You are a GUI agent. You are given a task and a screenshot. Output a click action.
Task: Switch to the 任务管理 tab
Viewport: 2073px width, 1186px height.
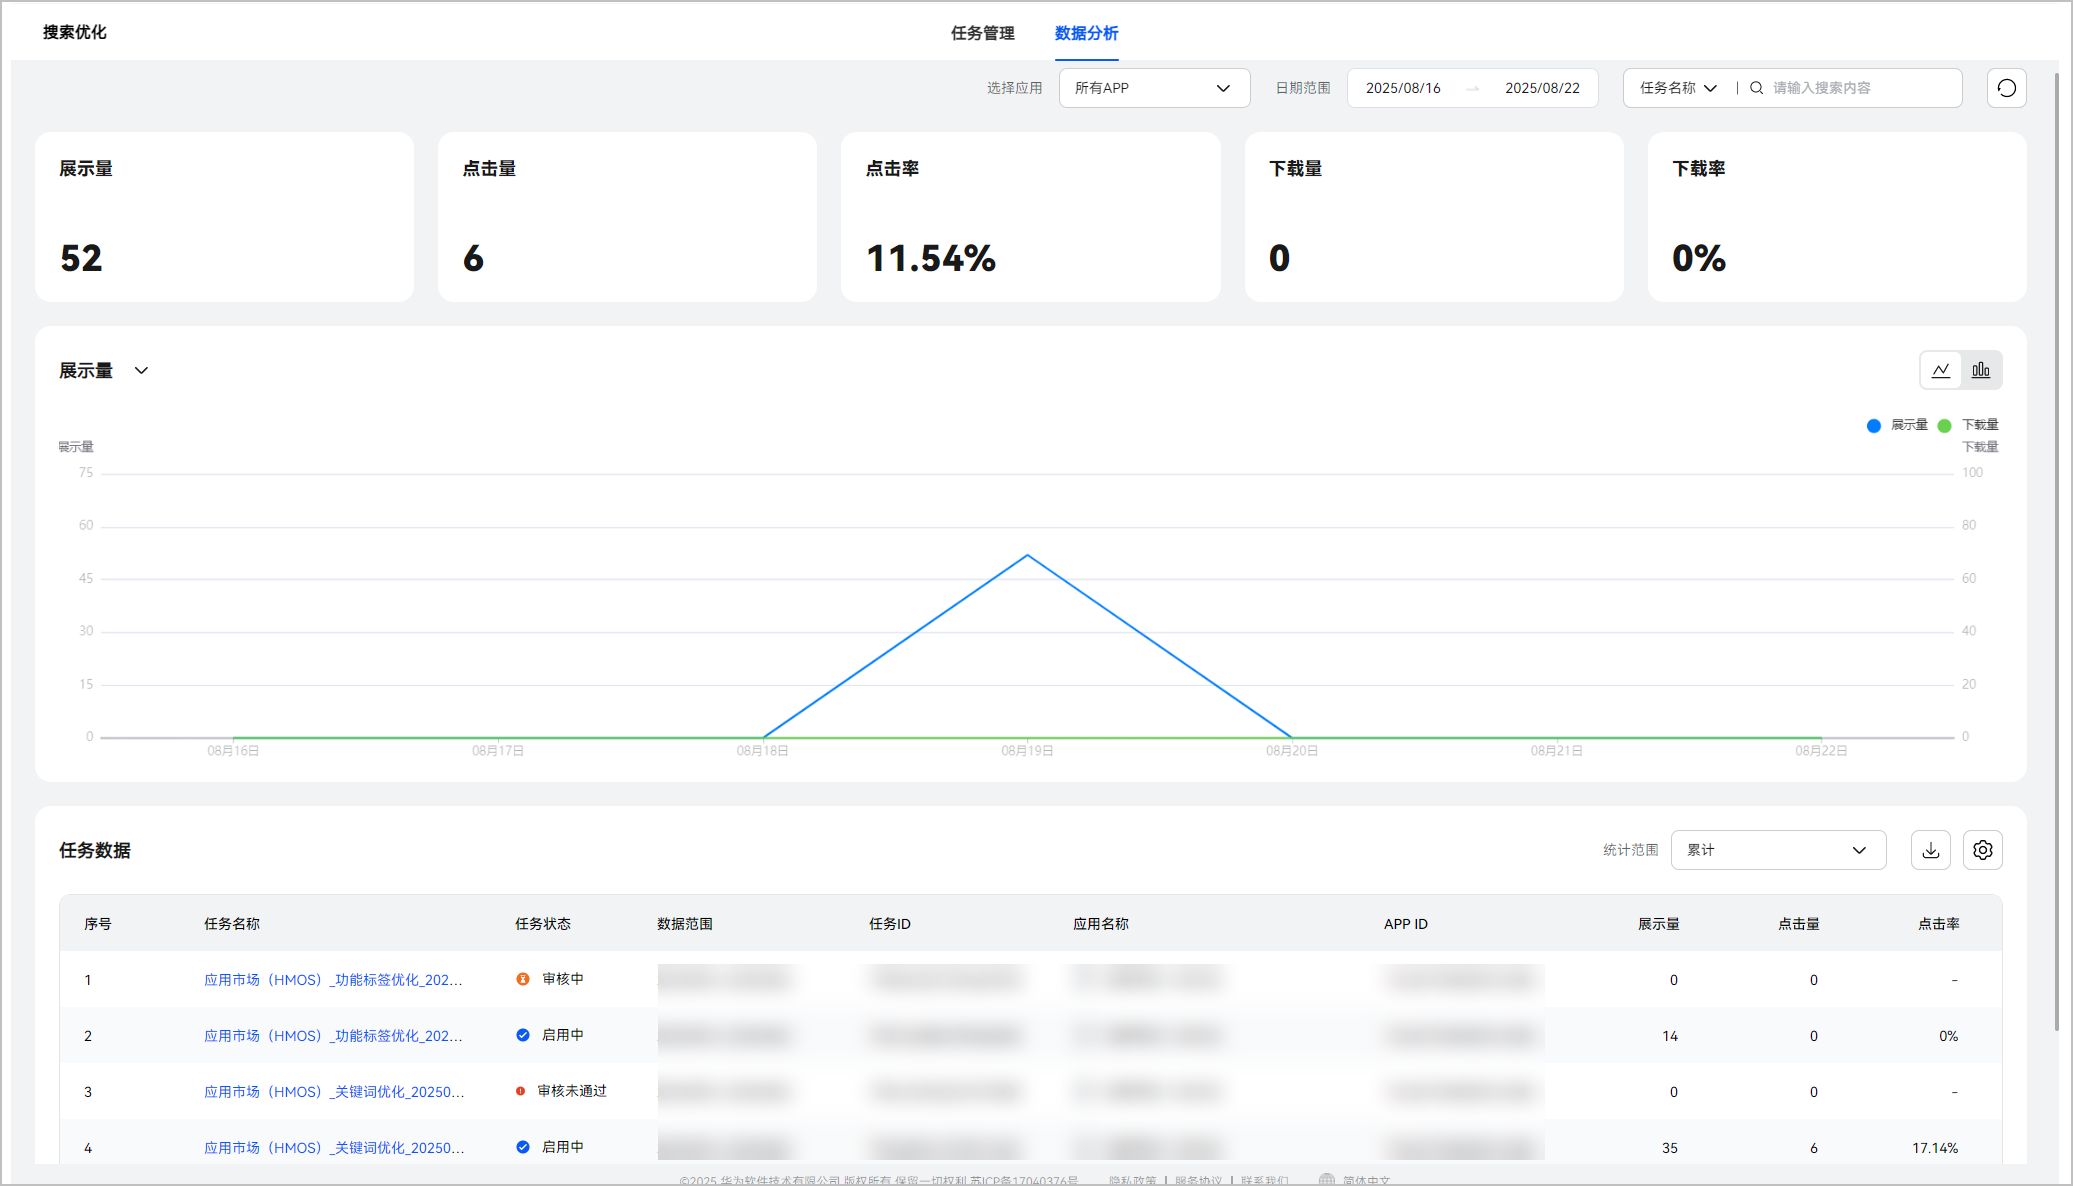click(982, 33)
